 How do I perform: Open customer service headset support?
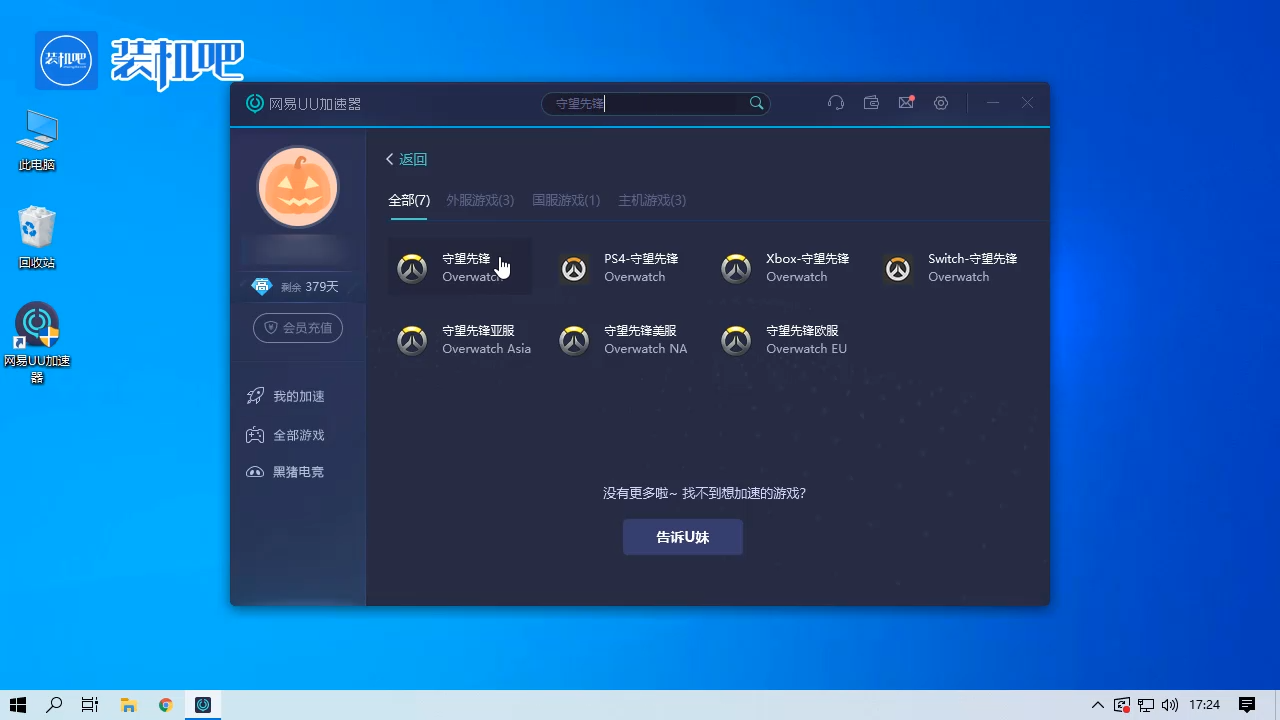click(x=836, y=102)
